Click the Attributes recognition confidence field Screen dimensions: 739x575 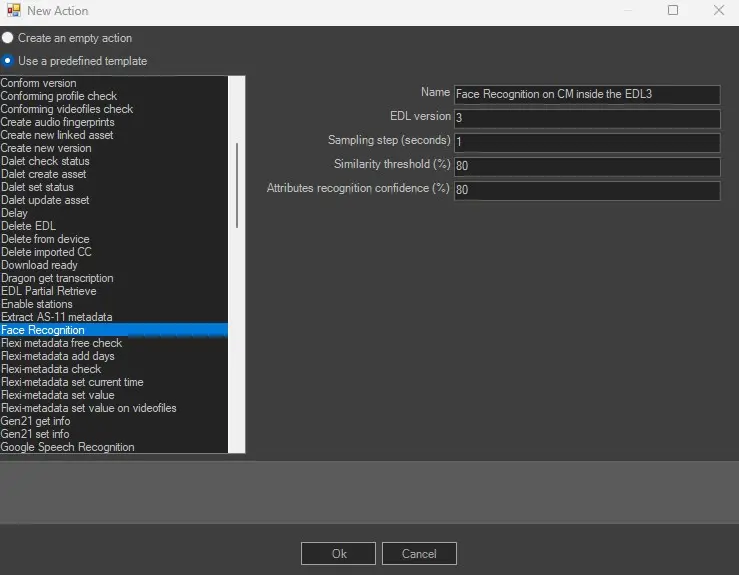point(586,190)
